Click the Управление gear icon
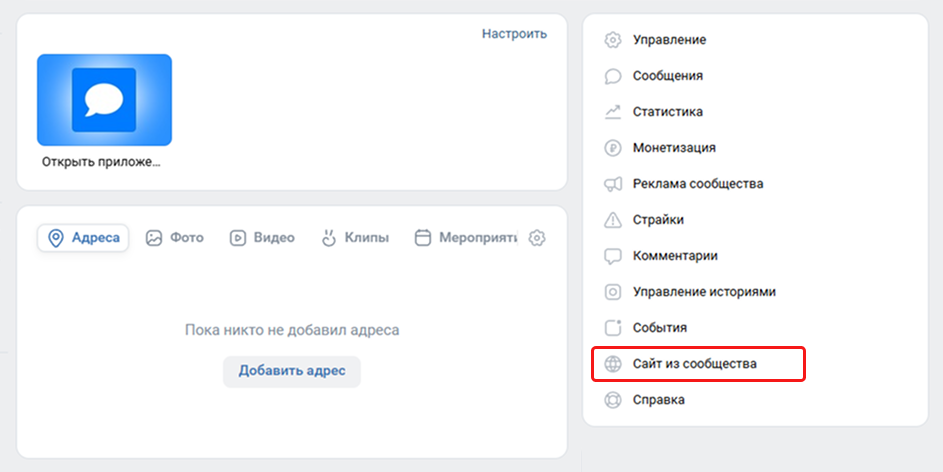Image resolution: width=943 pixels, height=472 pixels. (x=613, y=40)
